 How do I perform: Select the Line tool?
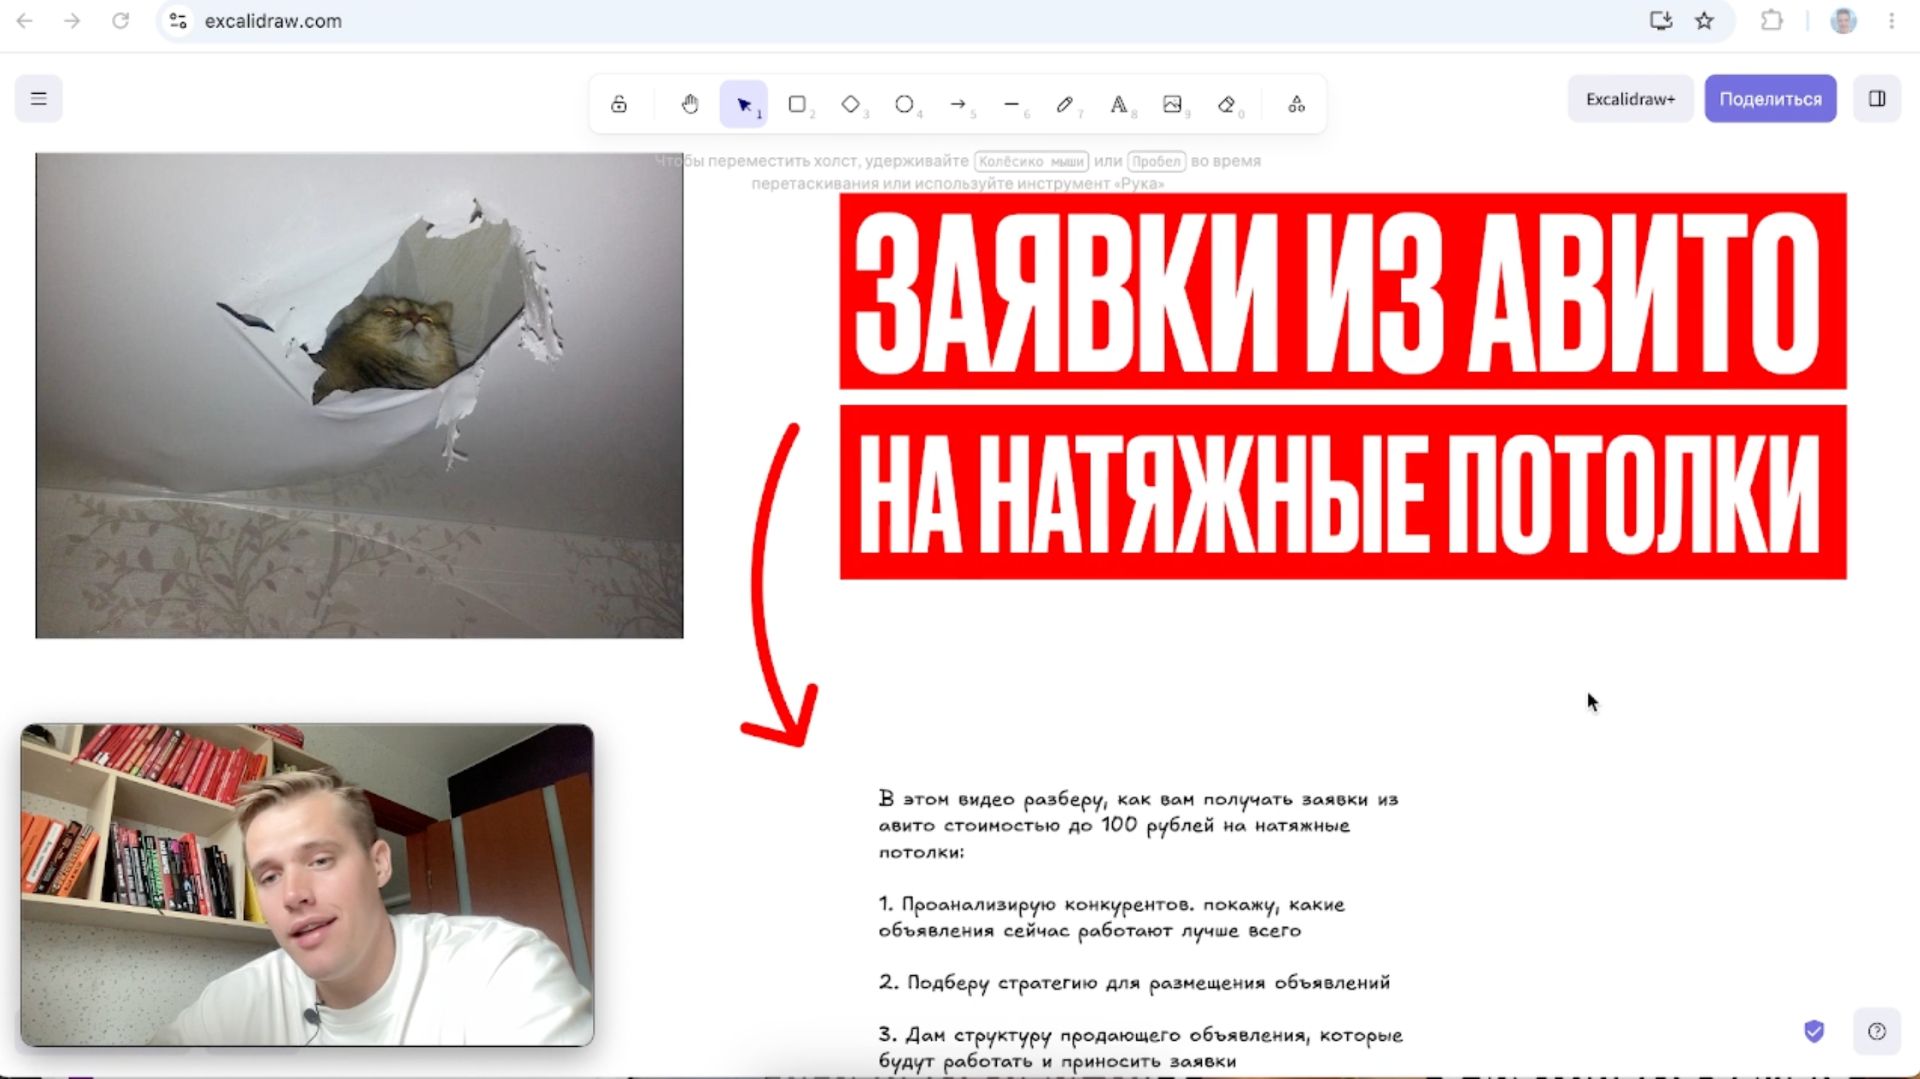(1012, 104)
